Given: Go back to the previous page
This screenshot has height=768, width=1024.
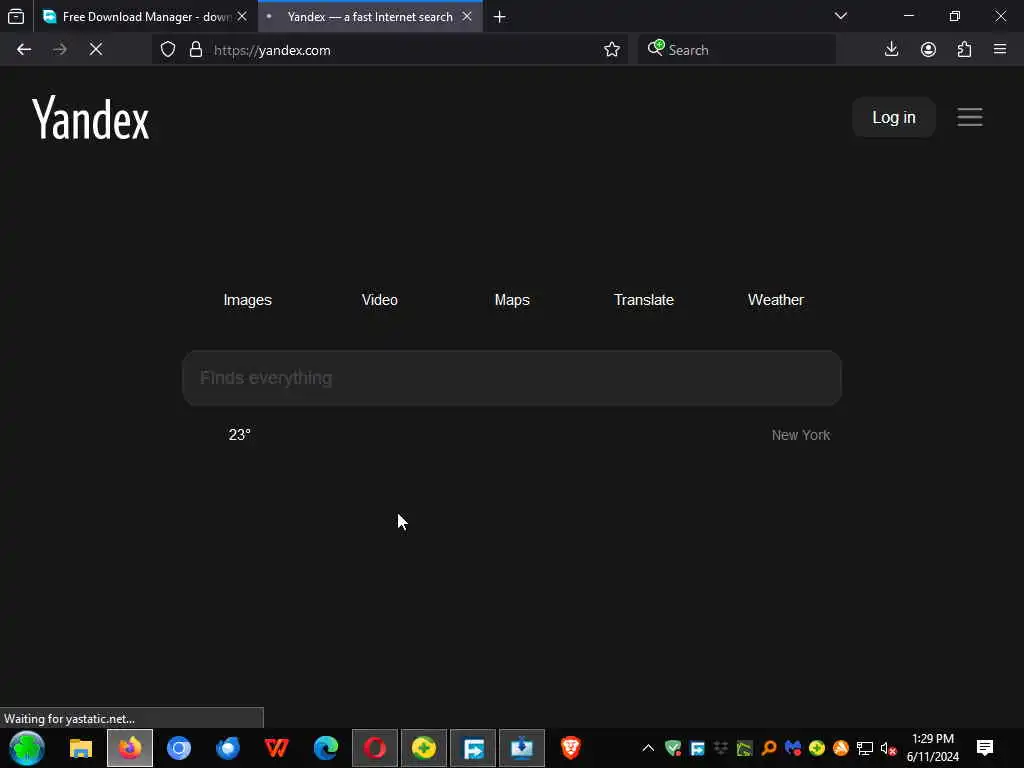Looking at the screenshot, I should 24,50.
